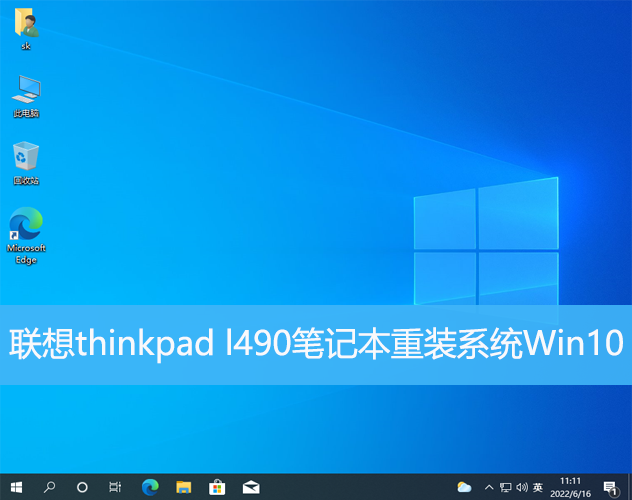Open the weather widget in system tray

click(464, 487)
